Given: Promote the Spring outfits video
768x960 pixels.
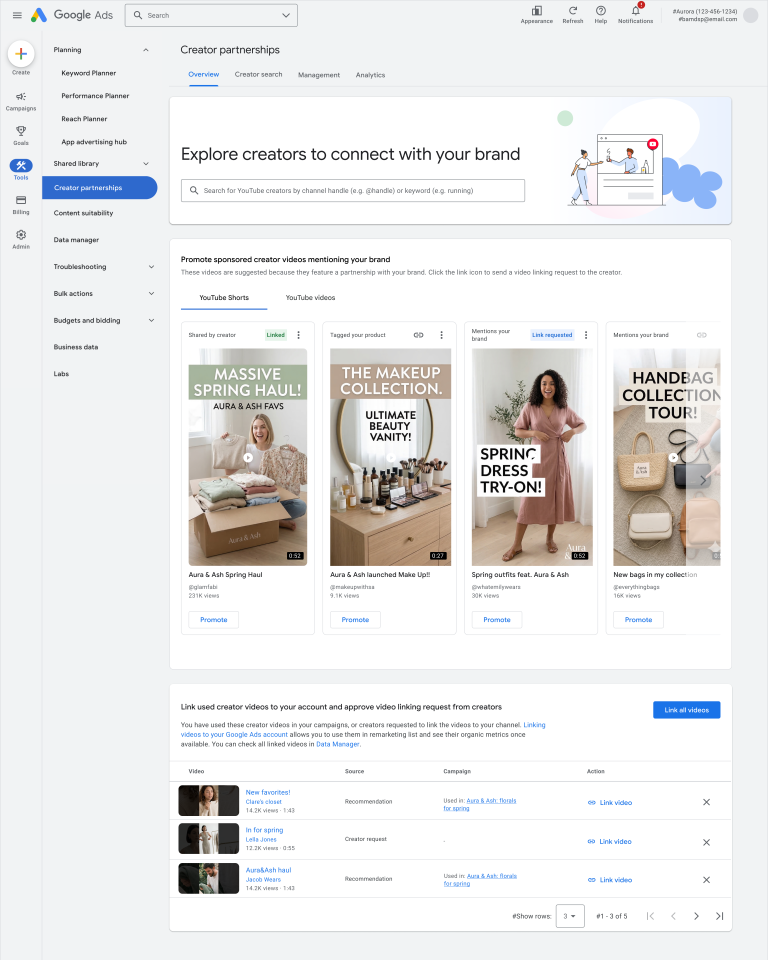Looking at the screenshot, I should point(497,620).
